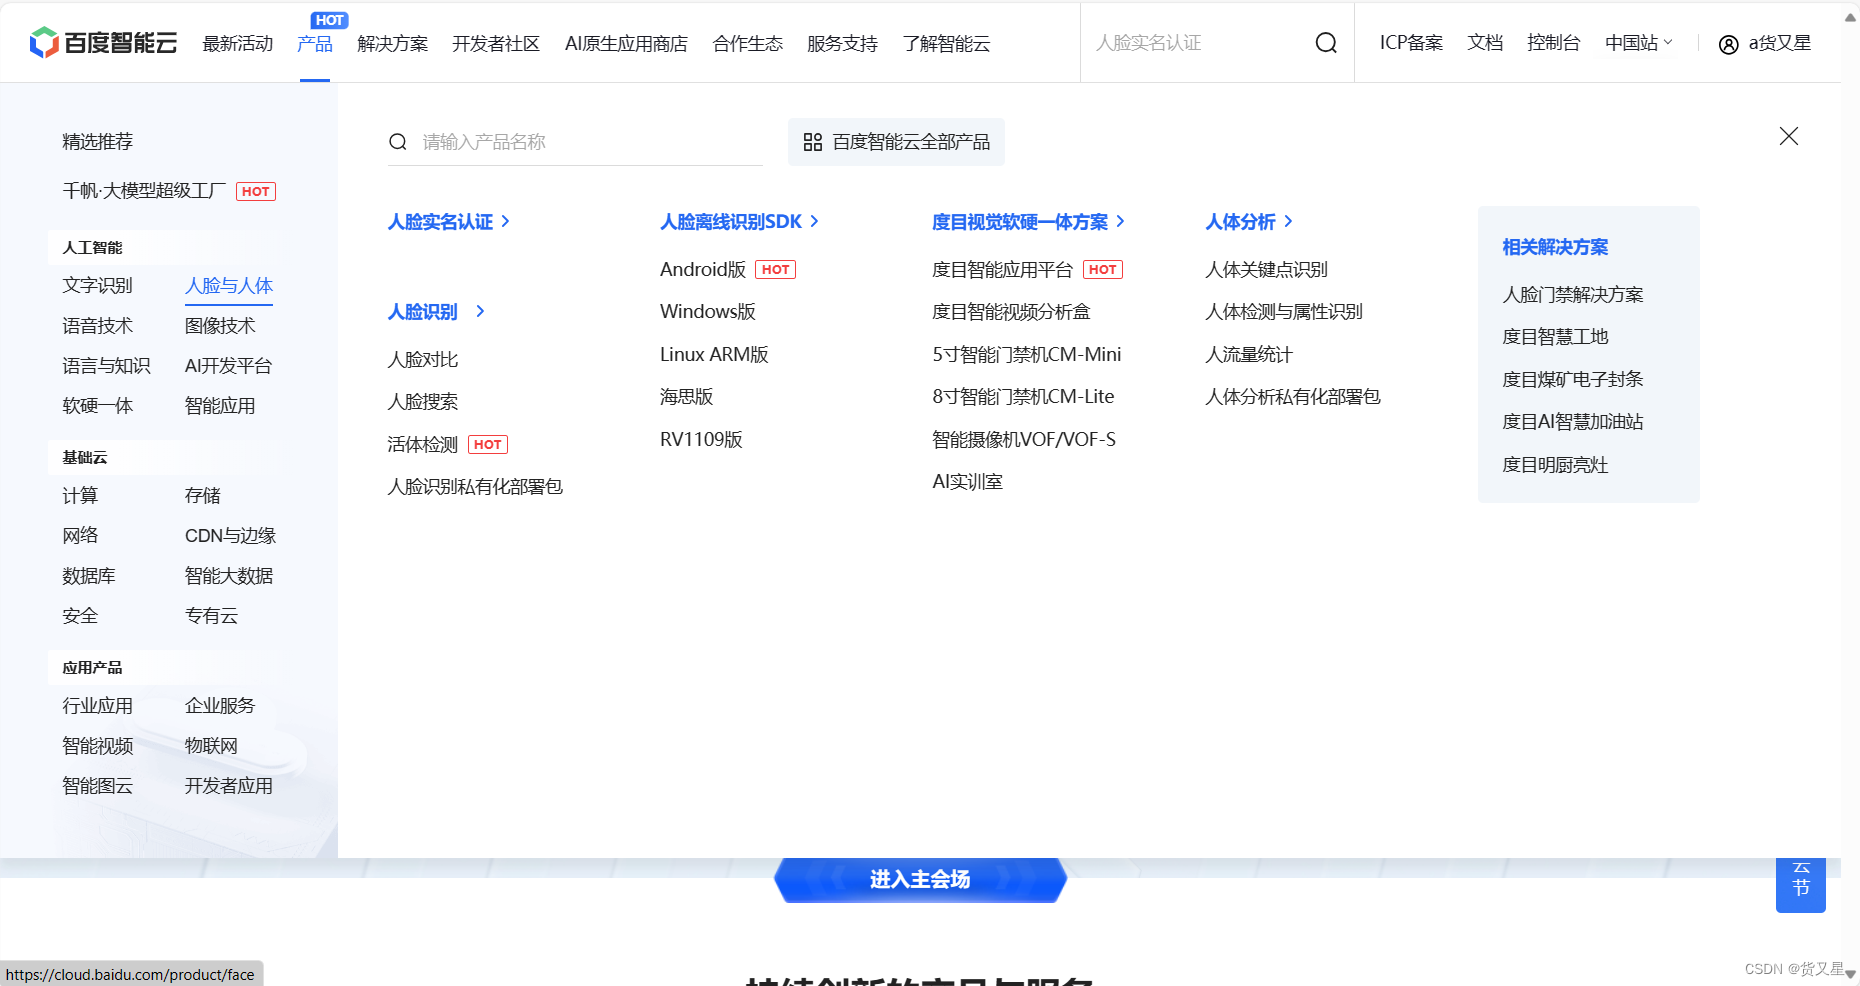The image size is (1860, 986).
Task: Click the user avatar icon
Action: 1728,44
